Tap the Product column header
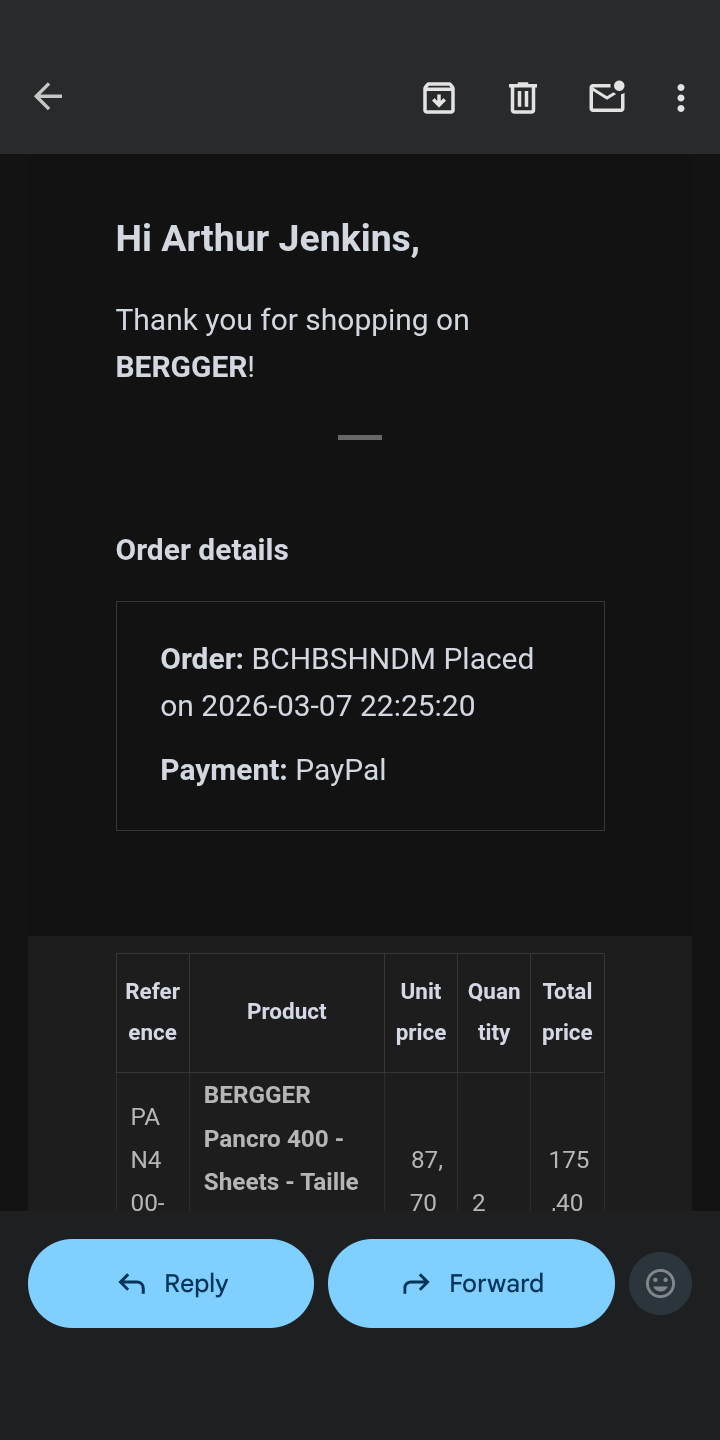The height and width of the screenshot is (1440, 720). pyautogui.click(x=287, y=1012)
